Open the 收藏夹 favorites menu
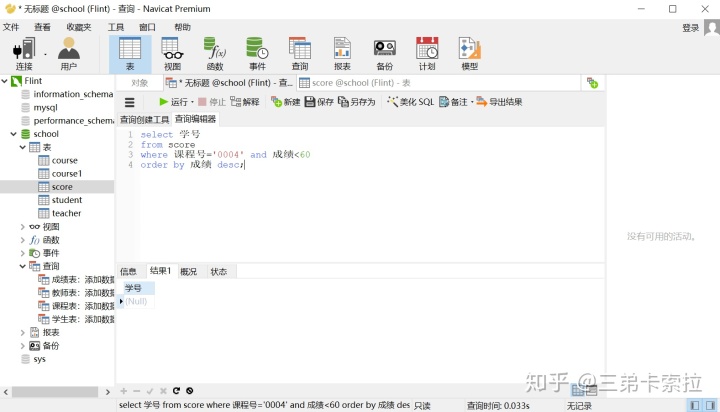This screenshot has width=720, height=412. 79,27
